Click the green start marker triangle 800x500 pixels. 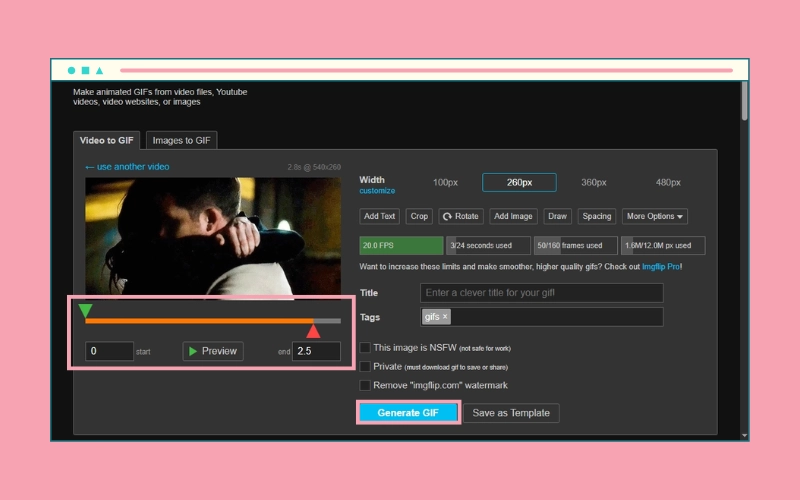click(x=86, y=311)
